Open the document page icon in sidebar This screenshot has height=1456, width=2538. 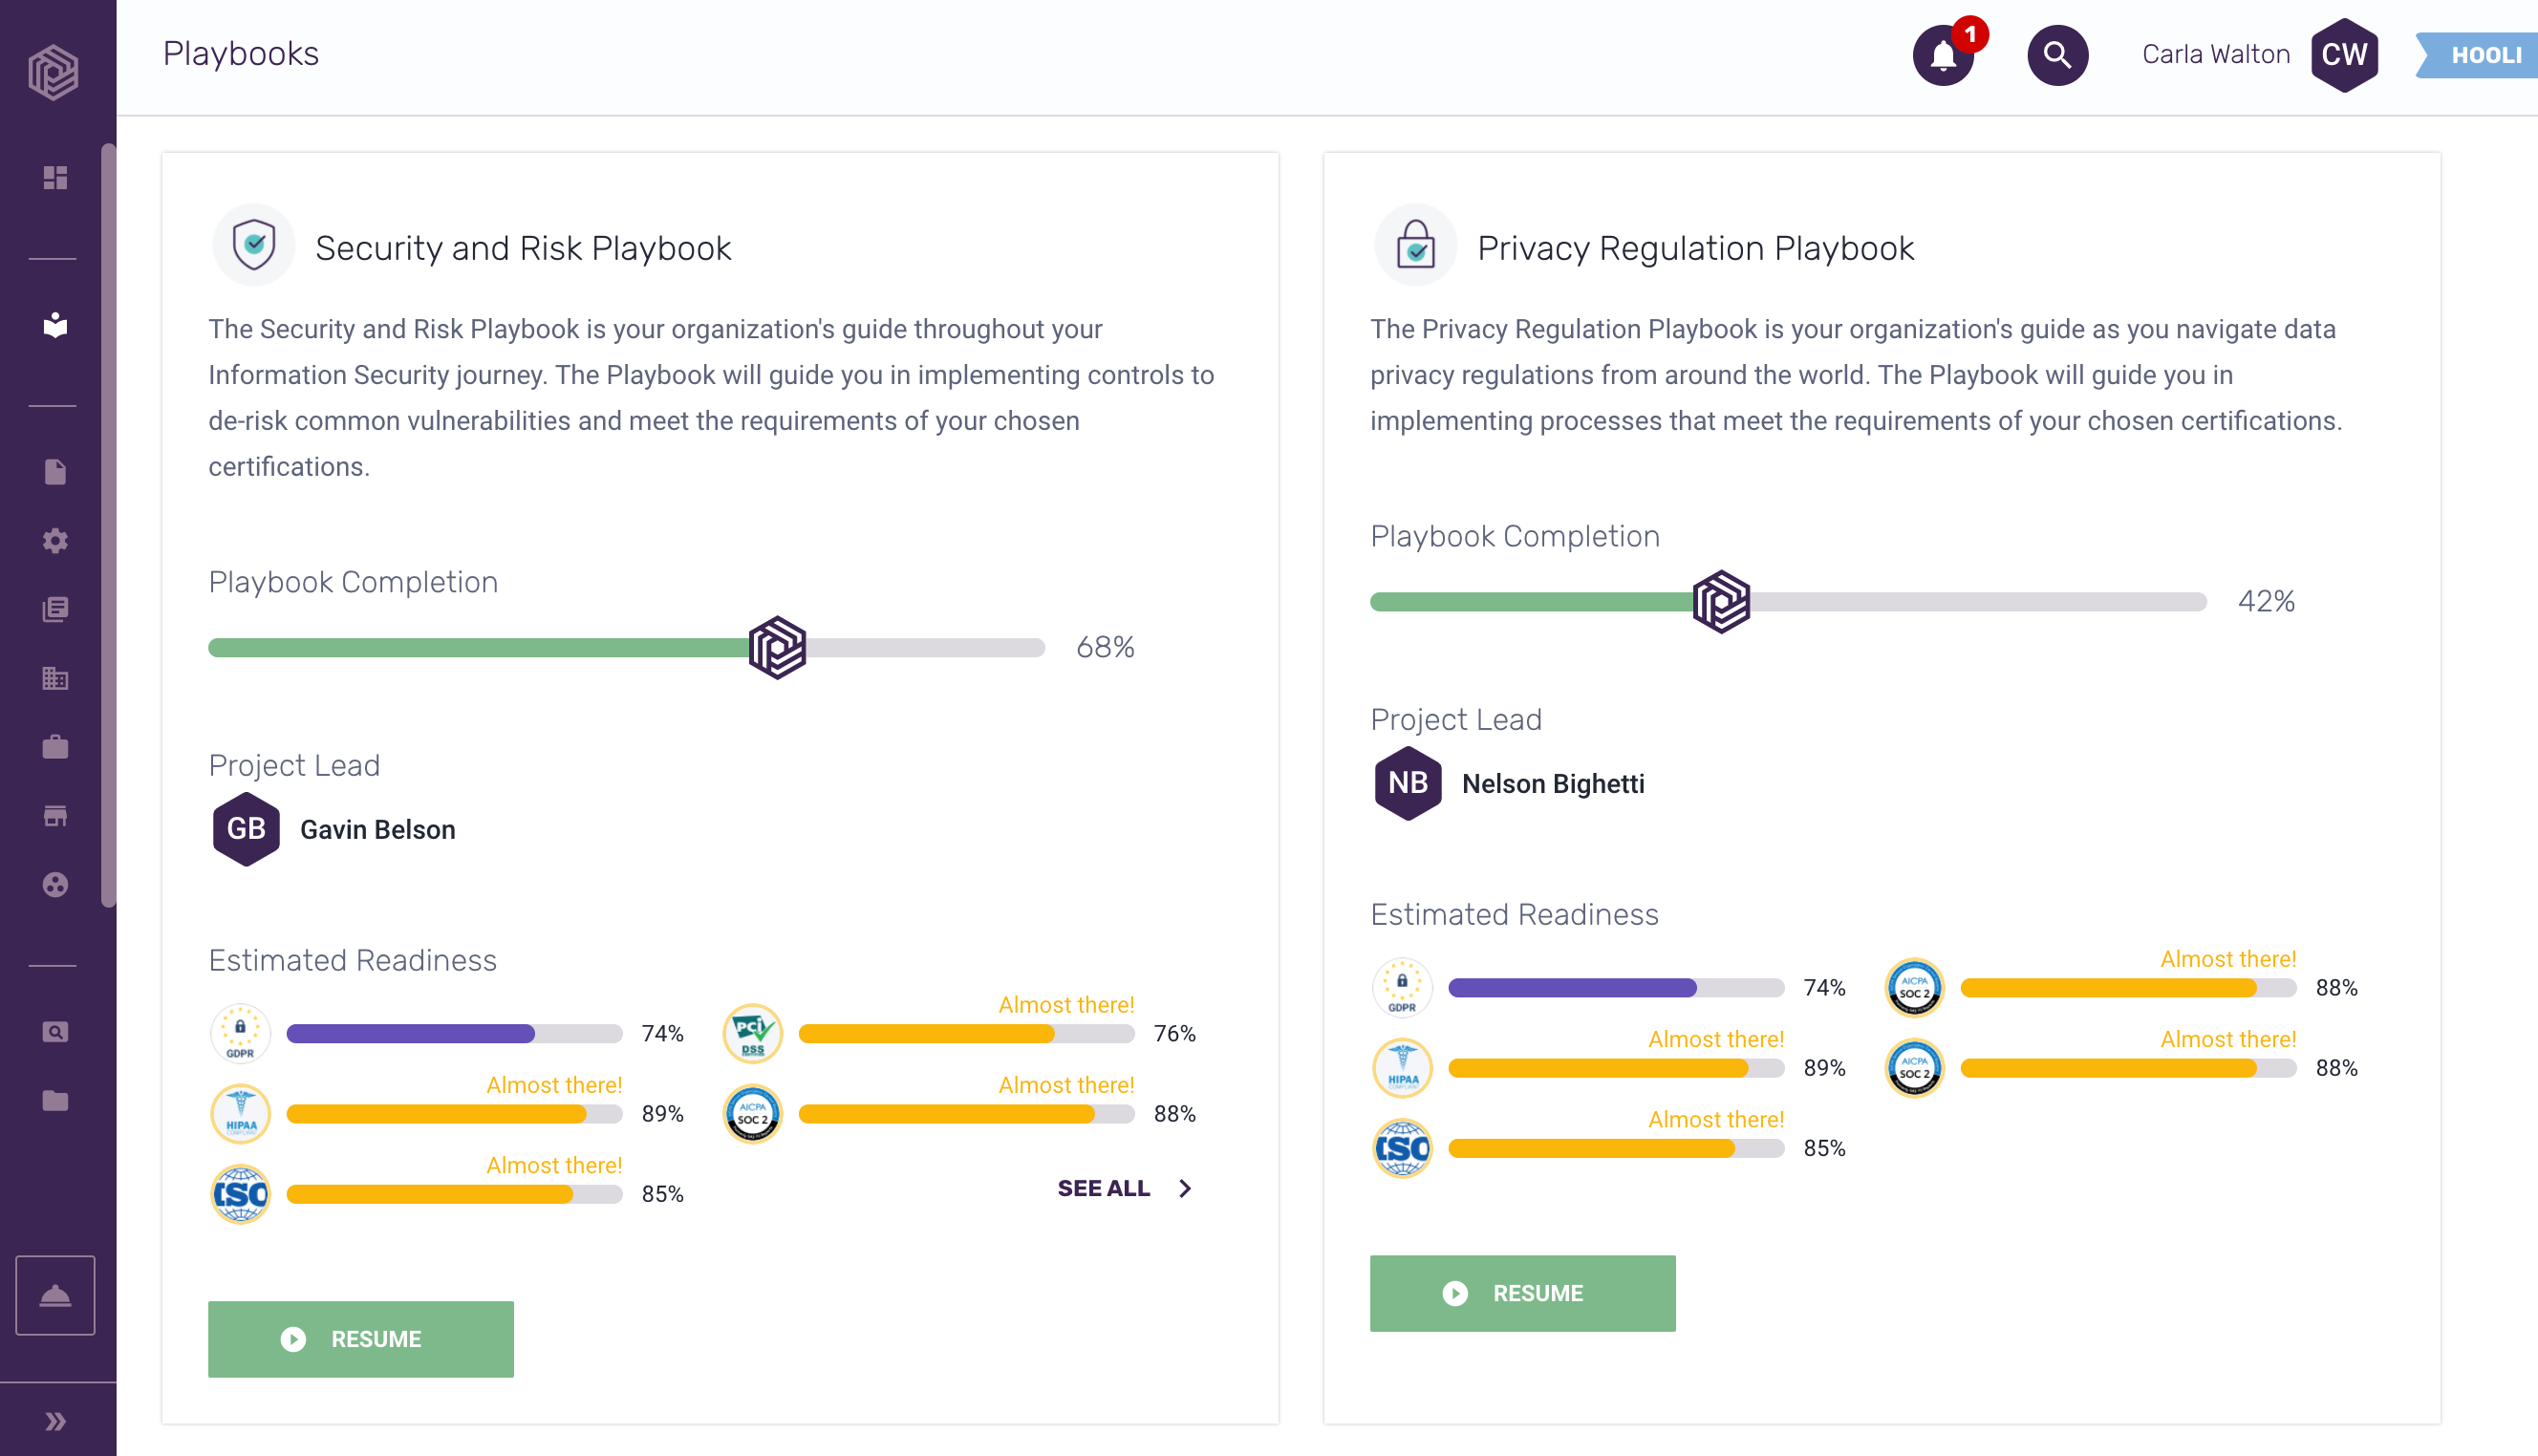pos(55,472)
